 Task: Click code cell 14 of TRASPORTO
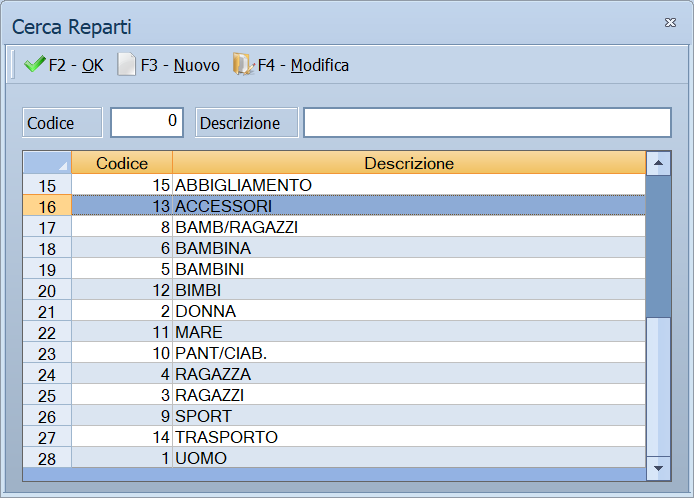click(122, 437)
